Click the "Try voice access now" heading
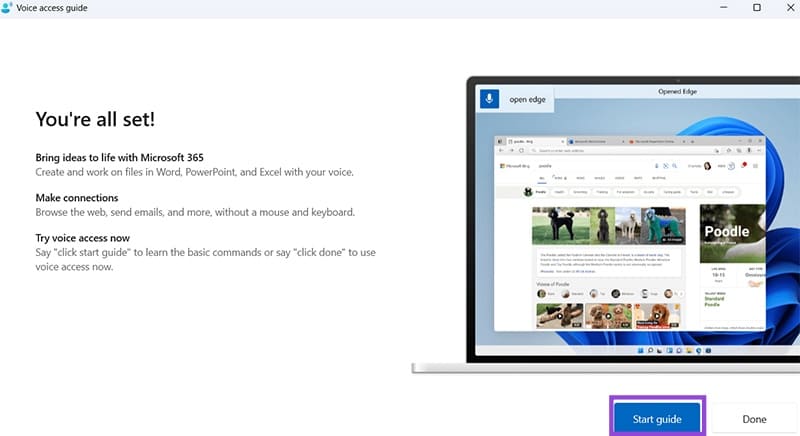800x436 pixels. pos(83,238)
